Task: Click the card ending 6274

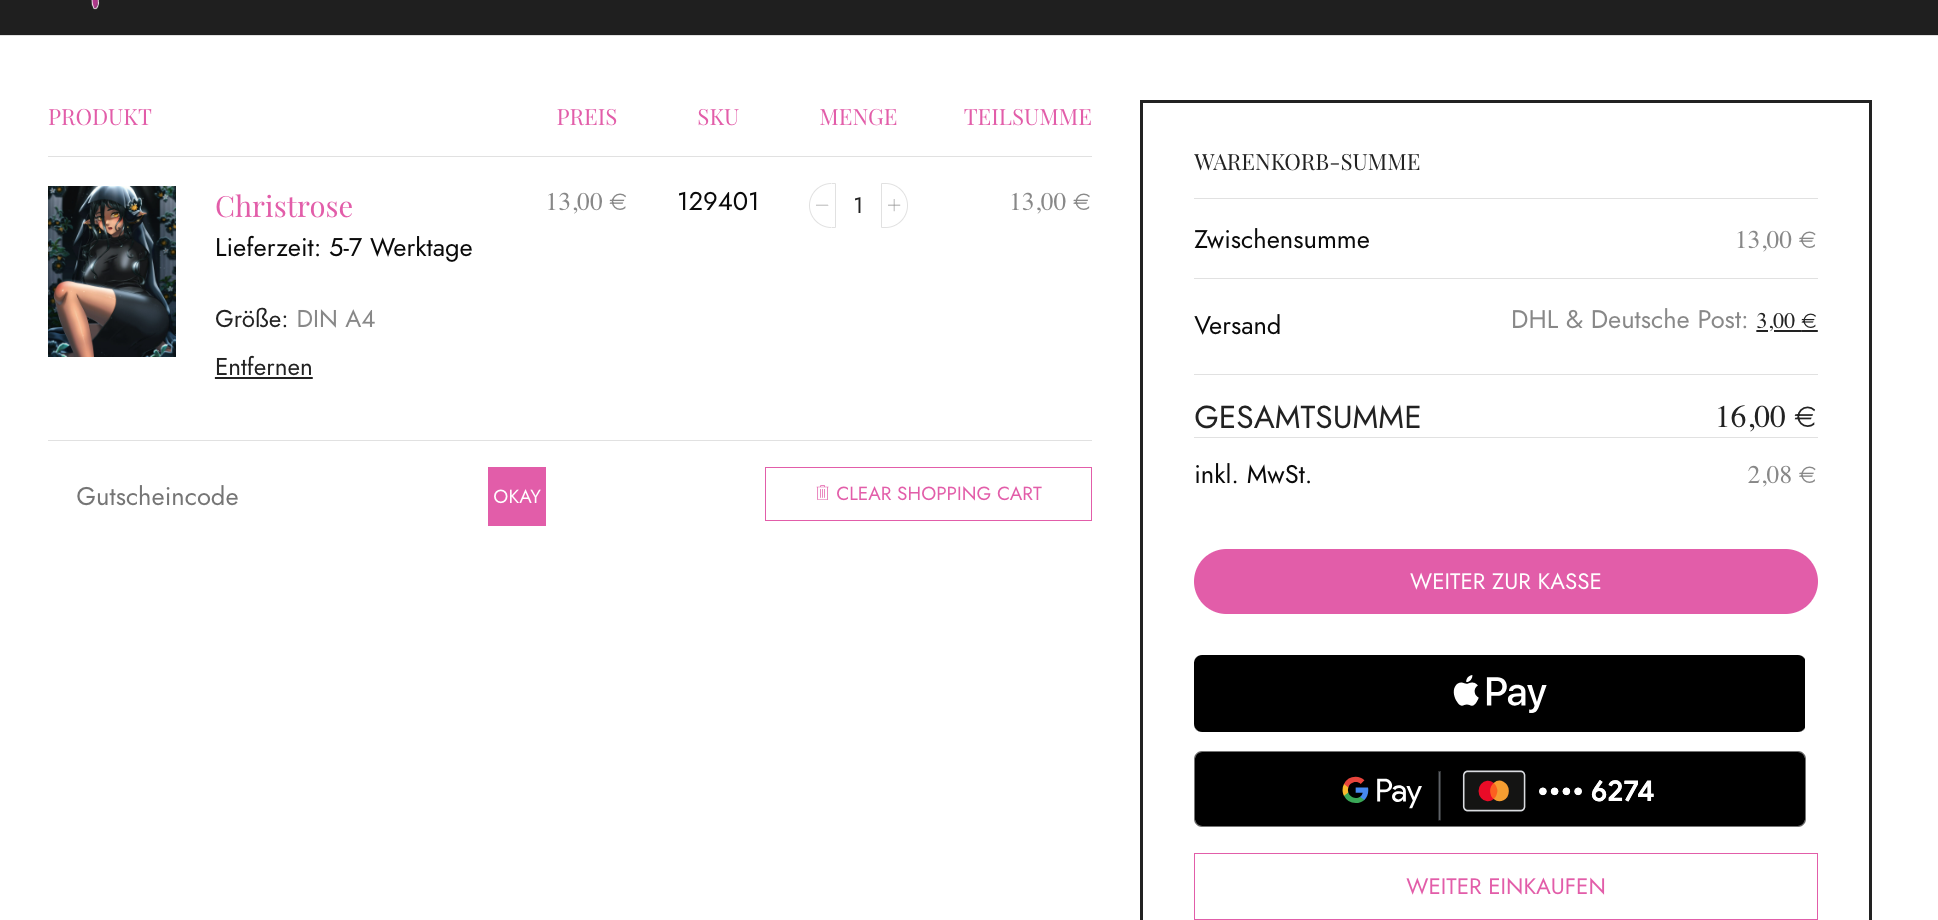Action: pyautogui.click(x=1596, y=791)
